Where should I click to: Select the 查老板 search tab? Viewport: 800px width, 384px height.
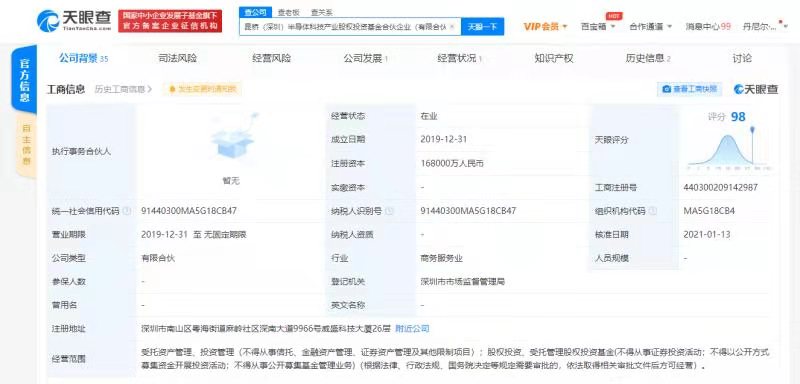(x=288, y=13)
